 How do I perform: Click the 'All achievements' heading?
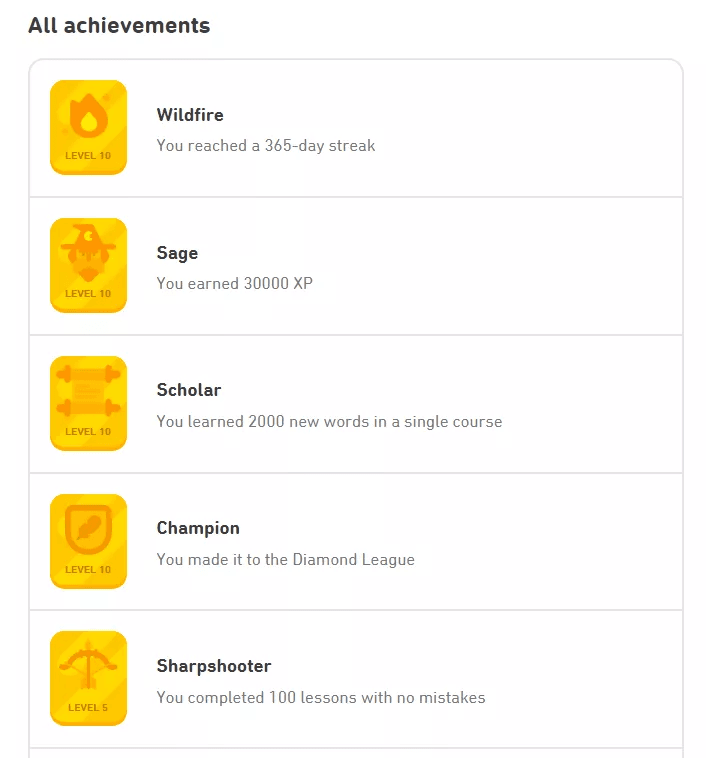point(119,26)
